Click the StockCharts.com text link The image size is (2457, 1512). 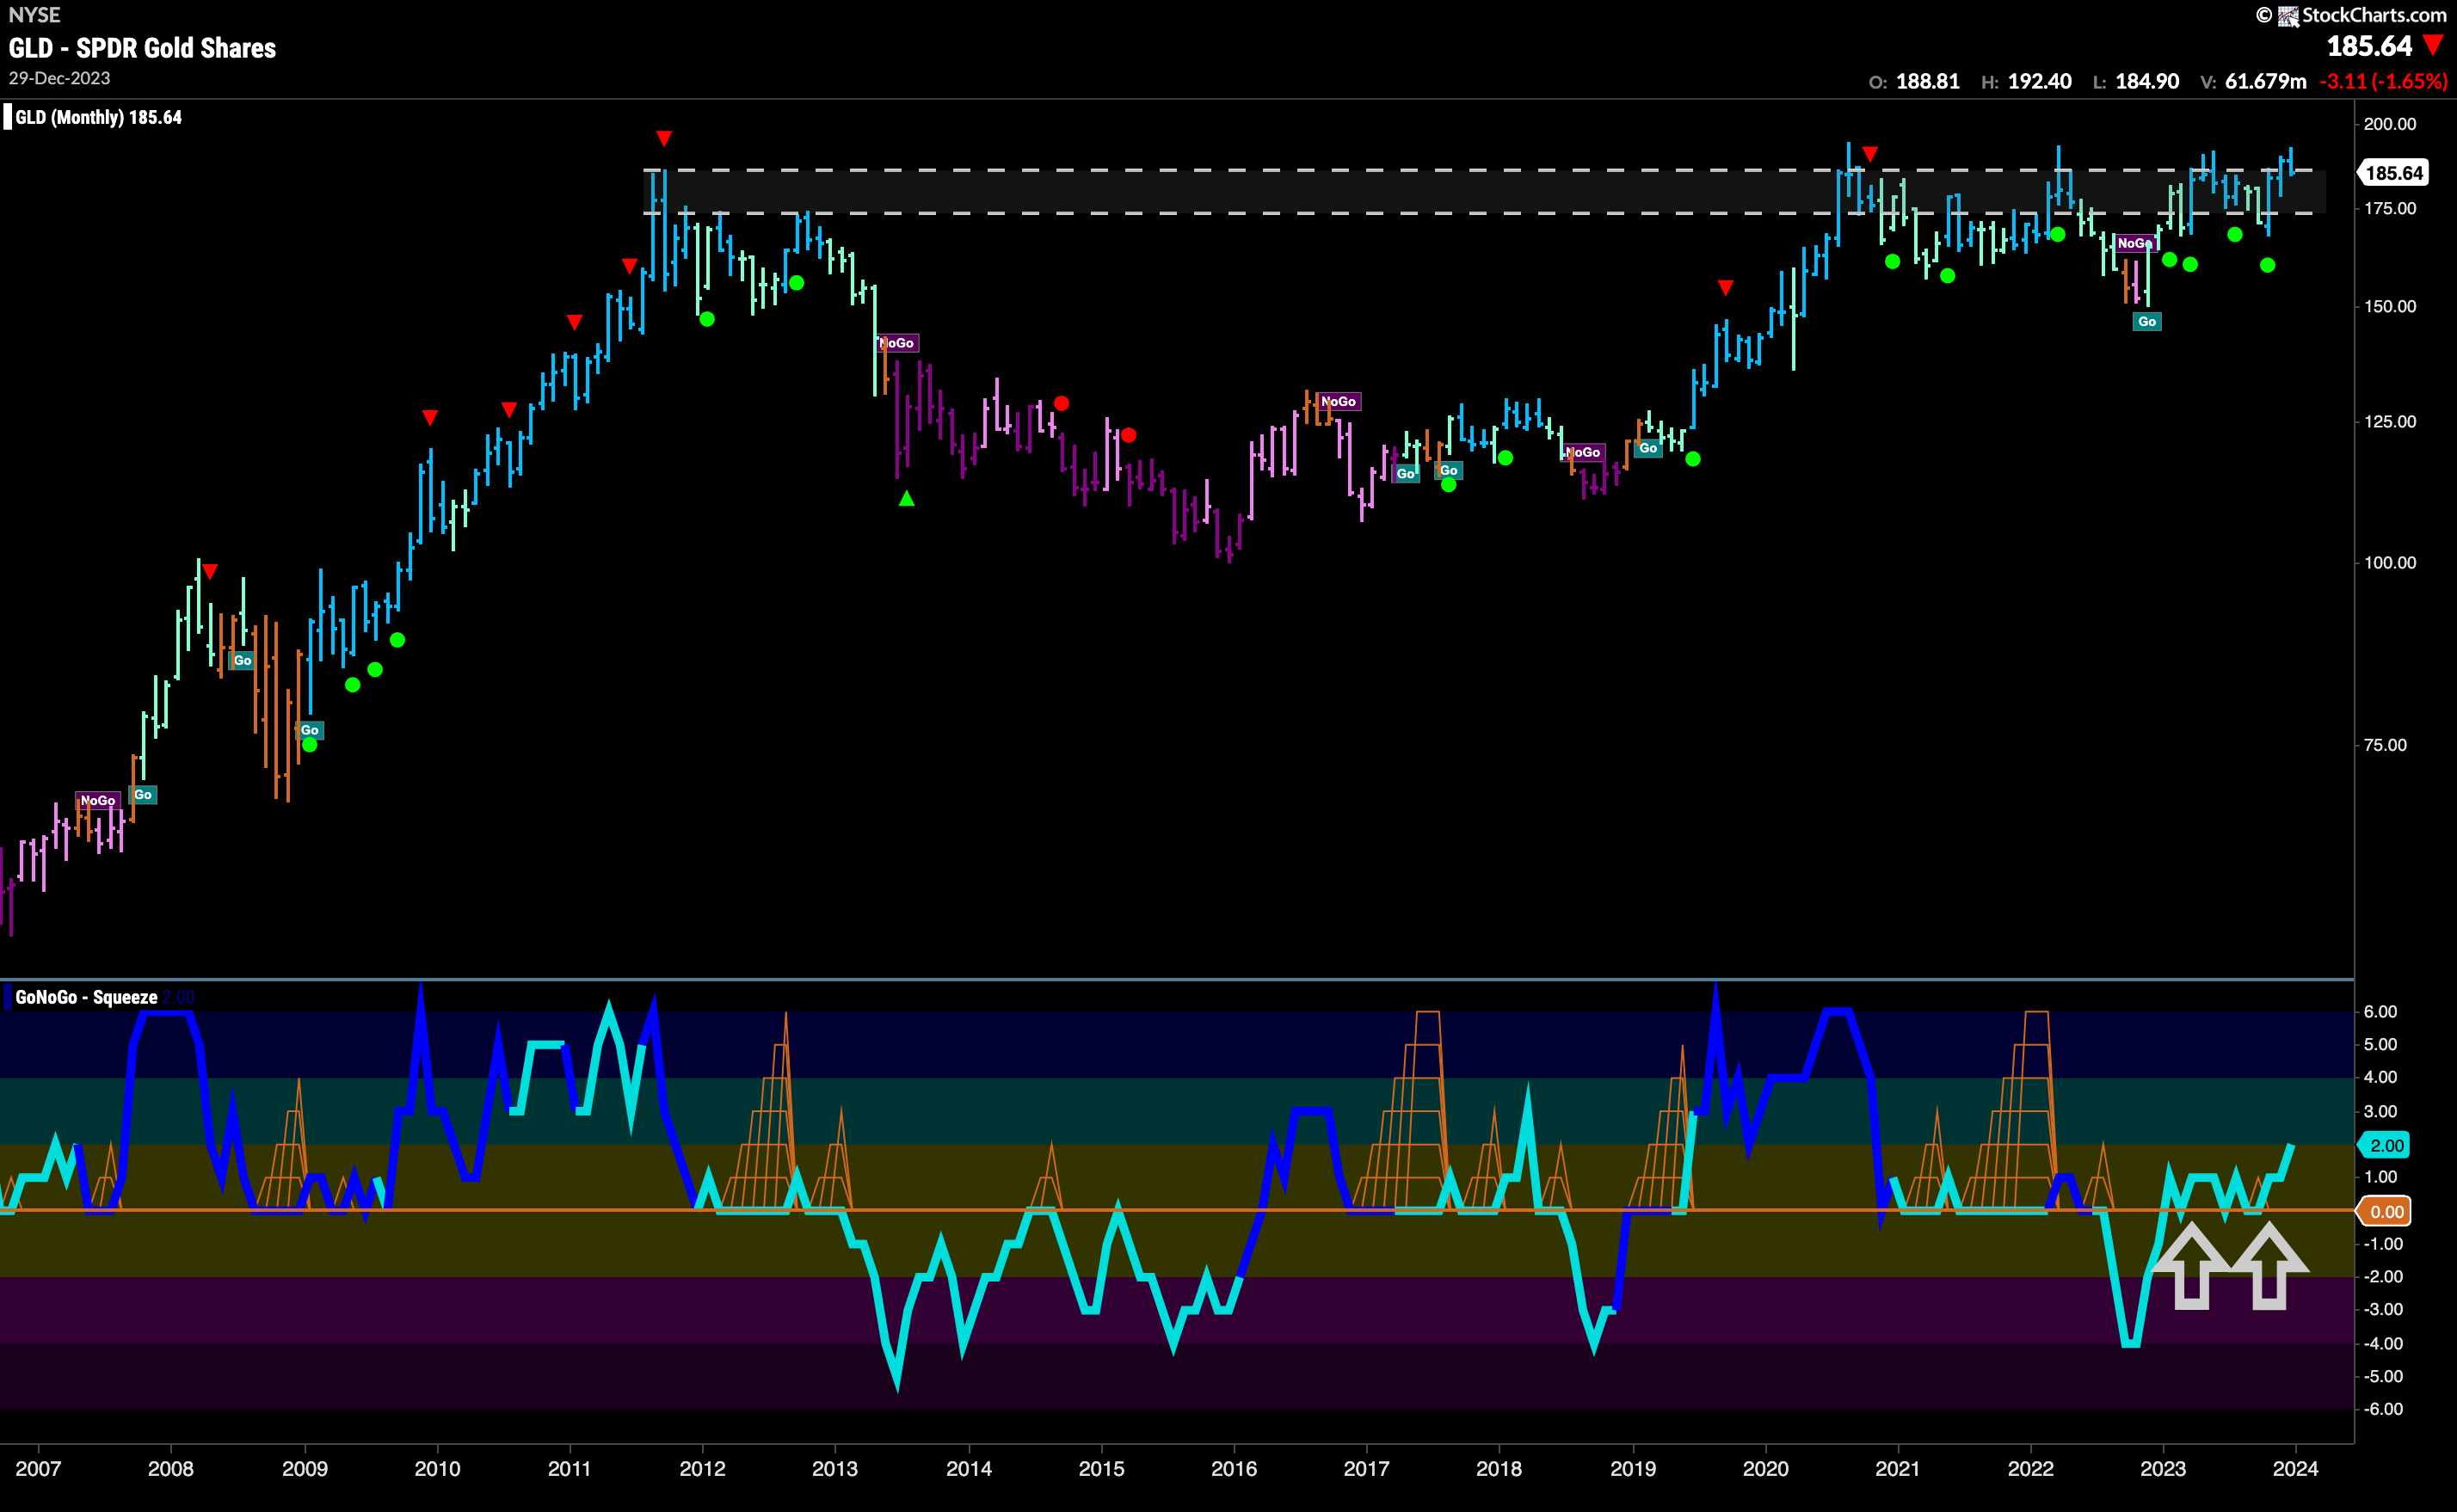click(2375, 15)
